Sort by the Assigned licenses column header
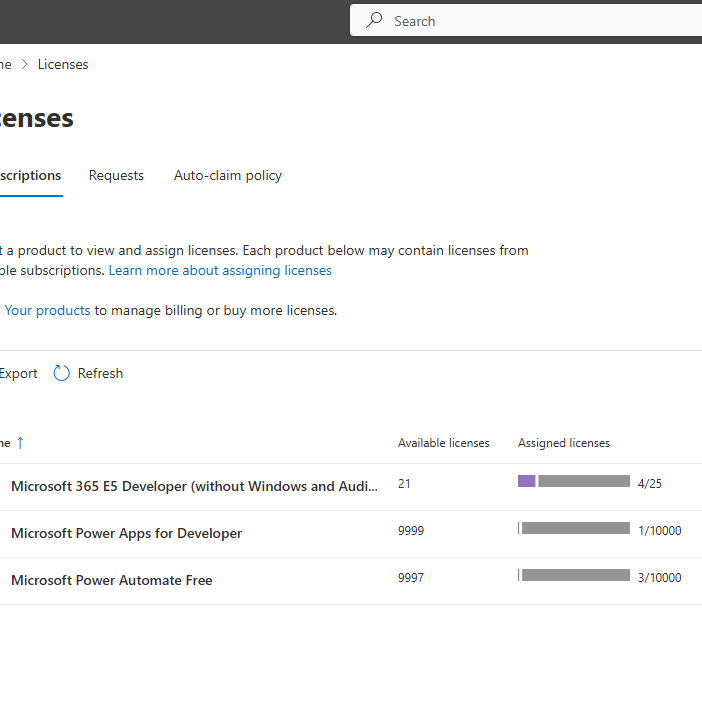This screenshot has height=702, width=702. (564, 443)
